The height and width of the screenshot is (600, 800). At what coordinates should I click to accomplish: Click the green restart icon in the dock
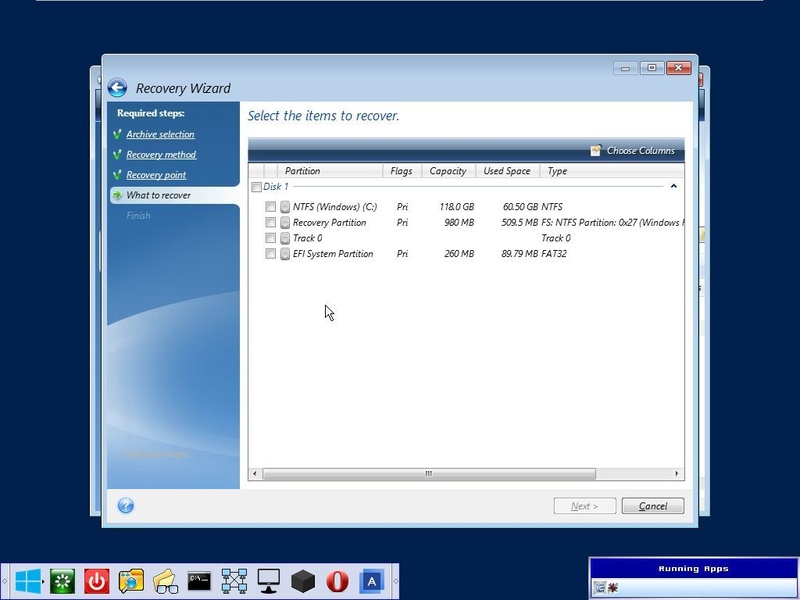point(62,581)
